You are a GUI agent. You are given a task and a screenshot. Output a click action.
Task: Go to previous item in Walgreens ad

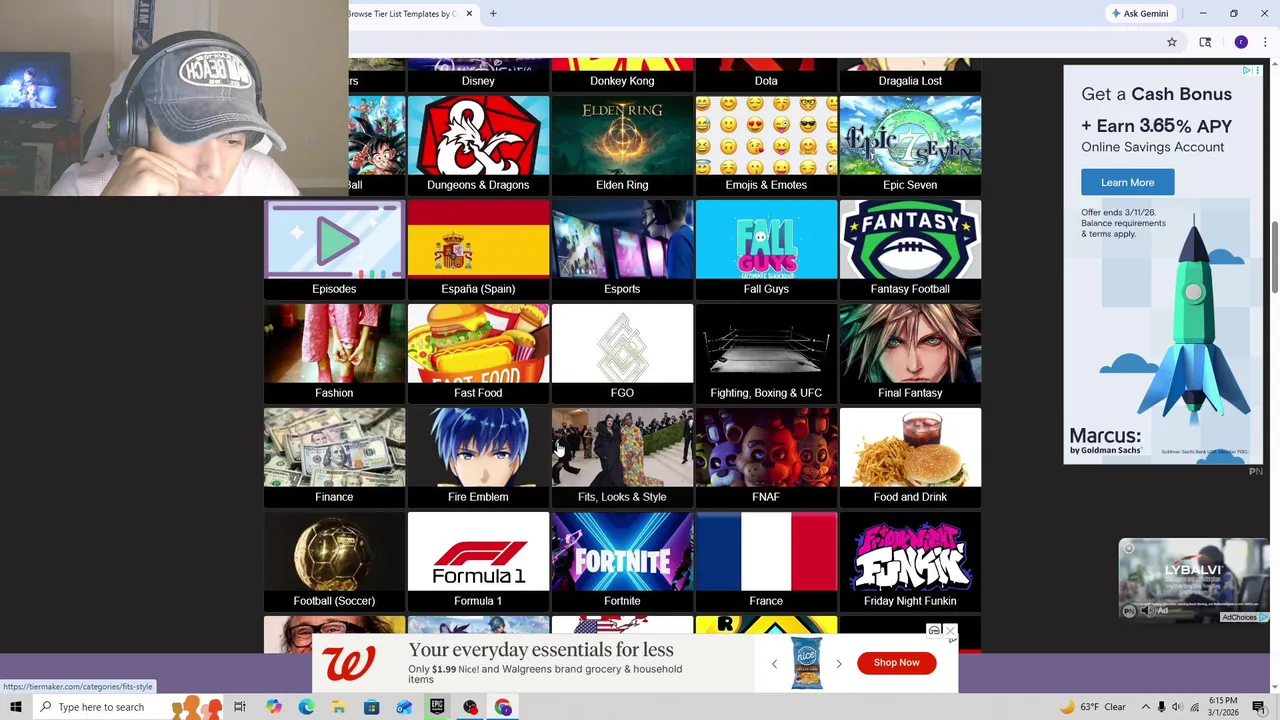pyautogui.click(x=774, y=664)
